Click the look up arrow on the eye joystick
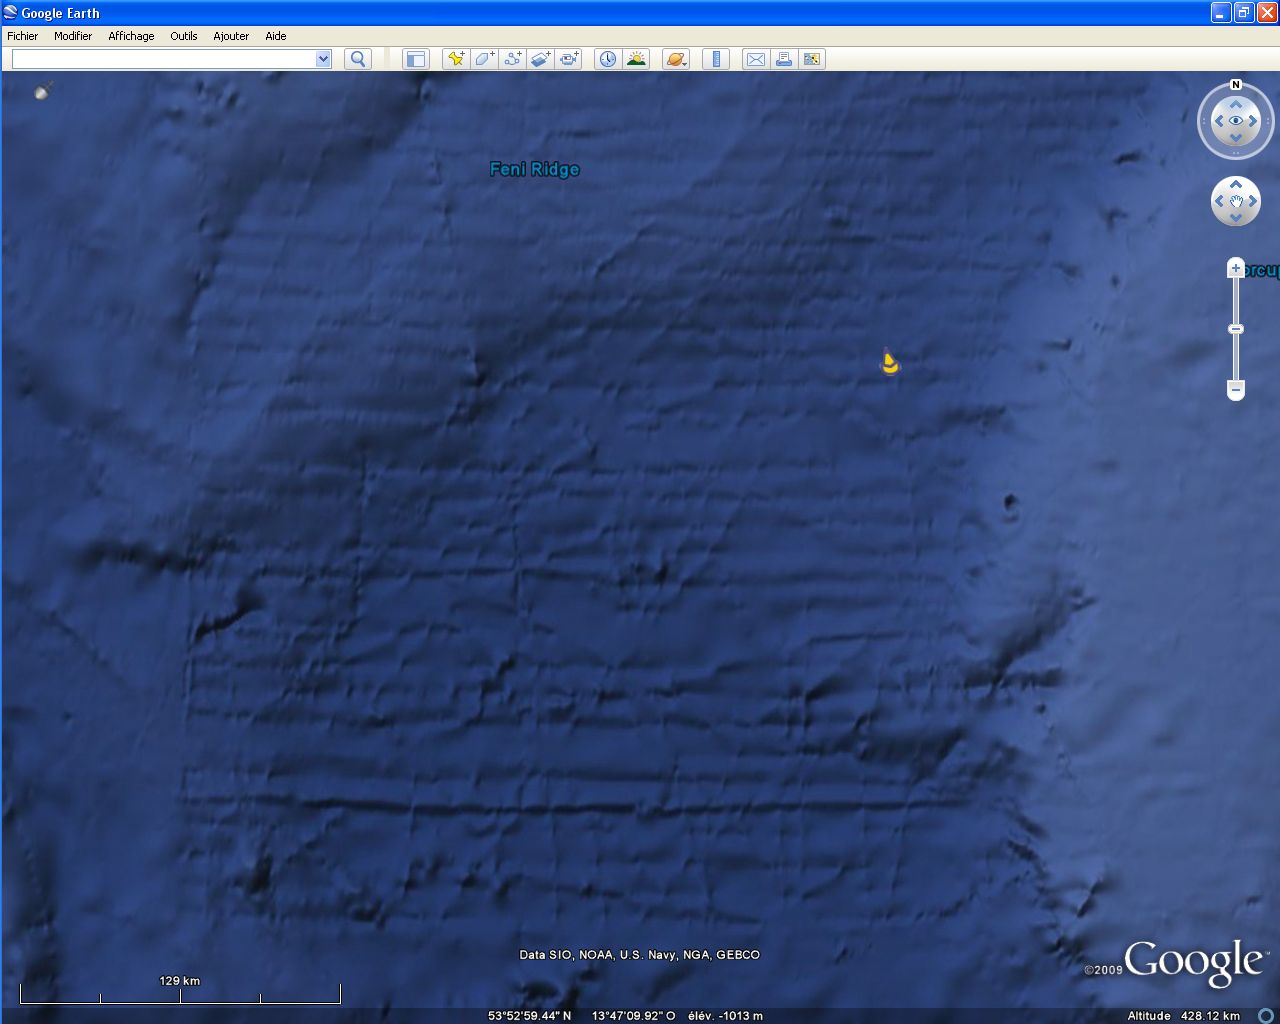Viewport: 1280px width, 1024px height. (x=1236, y=103)
